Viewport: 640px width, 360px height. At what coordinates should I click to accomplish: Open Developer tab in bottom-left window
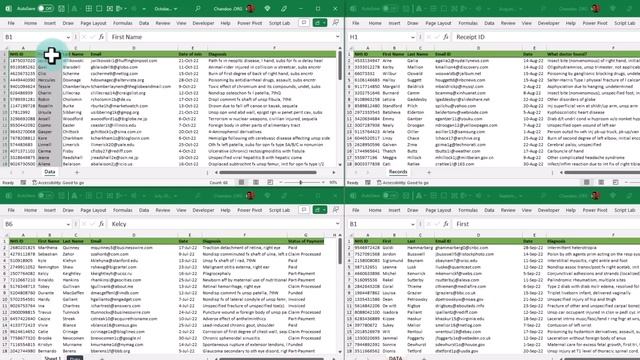click(203, 210)
